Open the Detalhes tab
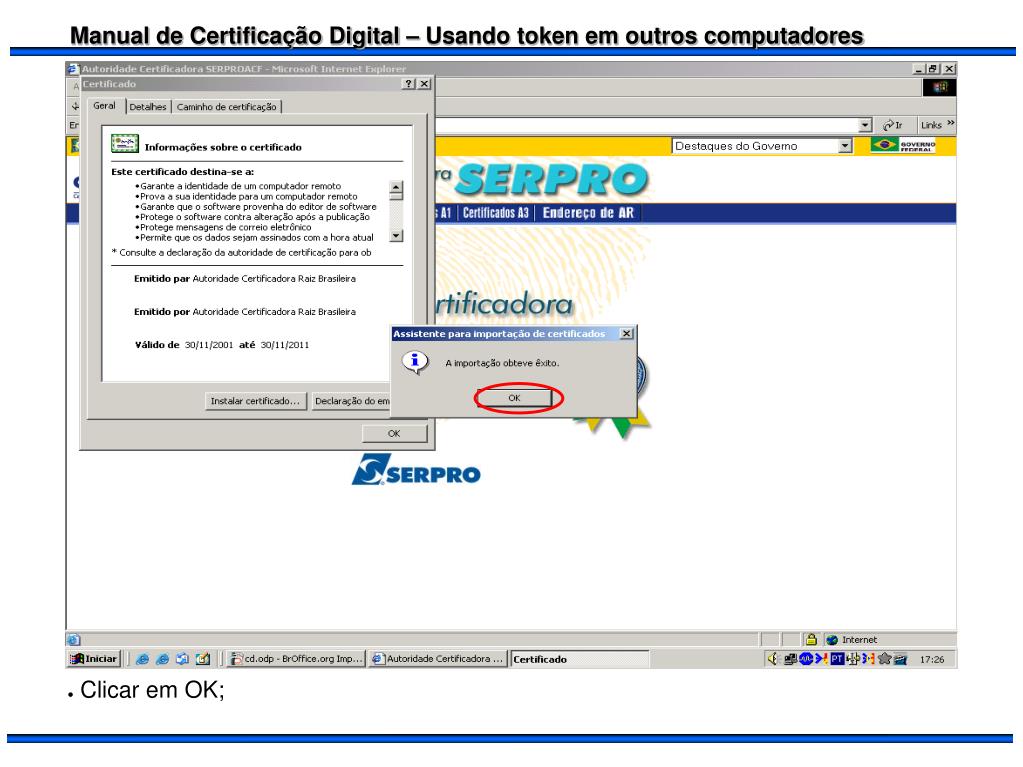 [147, 107]
